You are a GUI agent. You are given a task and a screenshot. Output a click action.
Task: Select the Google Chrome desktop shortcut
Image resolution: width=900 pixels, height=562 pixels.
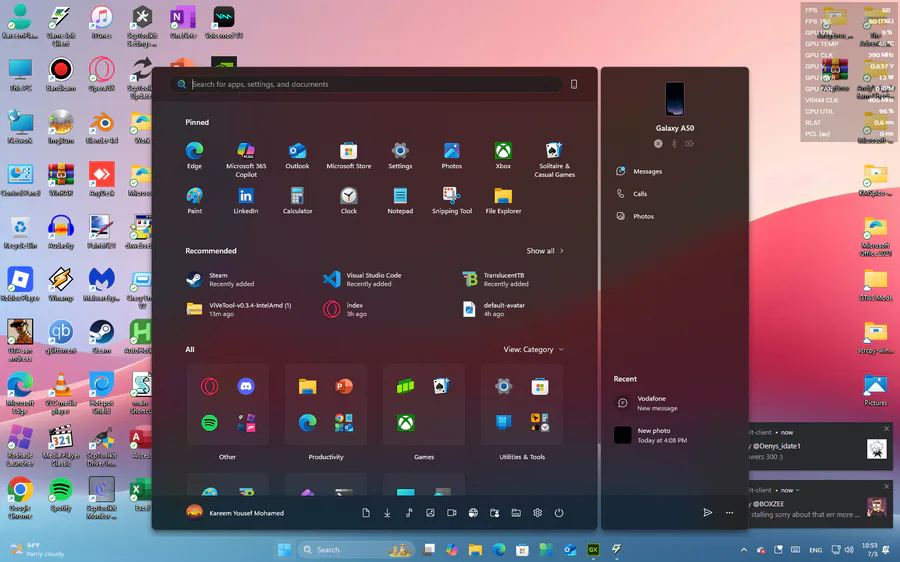[x=20, y=498]
